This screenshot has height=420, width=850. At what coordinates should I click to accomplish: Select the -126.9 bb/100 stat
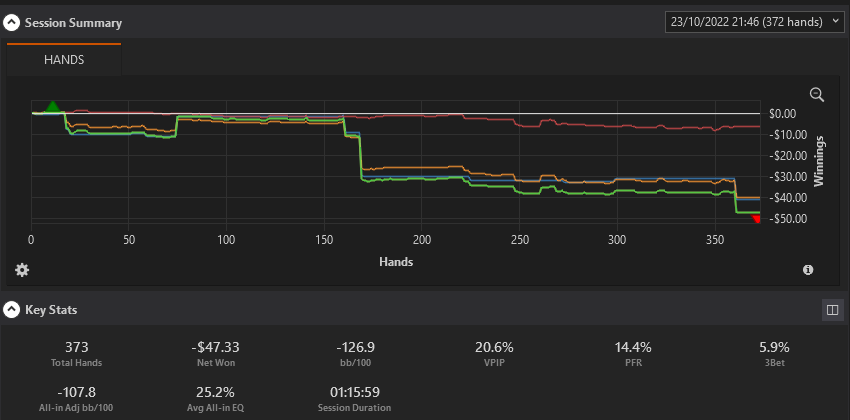tap(355, 354)
